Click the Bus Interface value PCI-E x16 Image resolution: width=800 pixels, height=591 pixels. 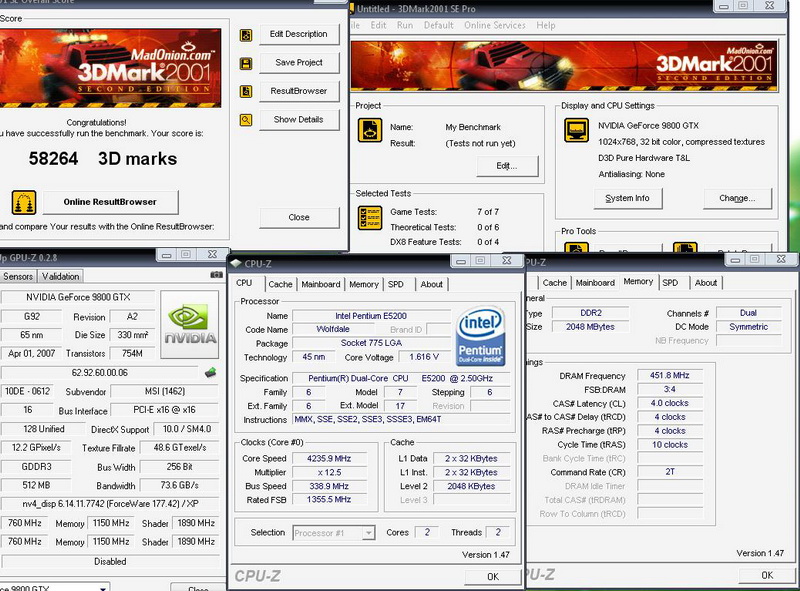click(x=165, y=410)
